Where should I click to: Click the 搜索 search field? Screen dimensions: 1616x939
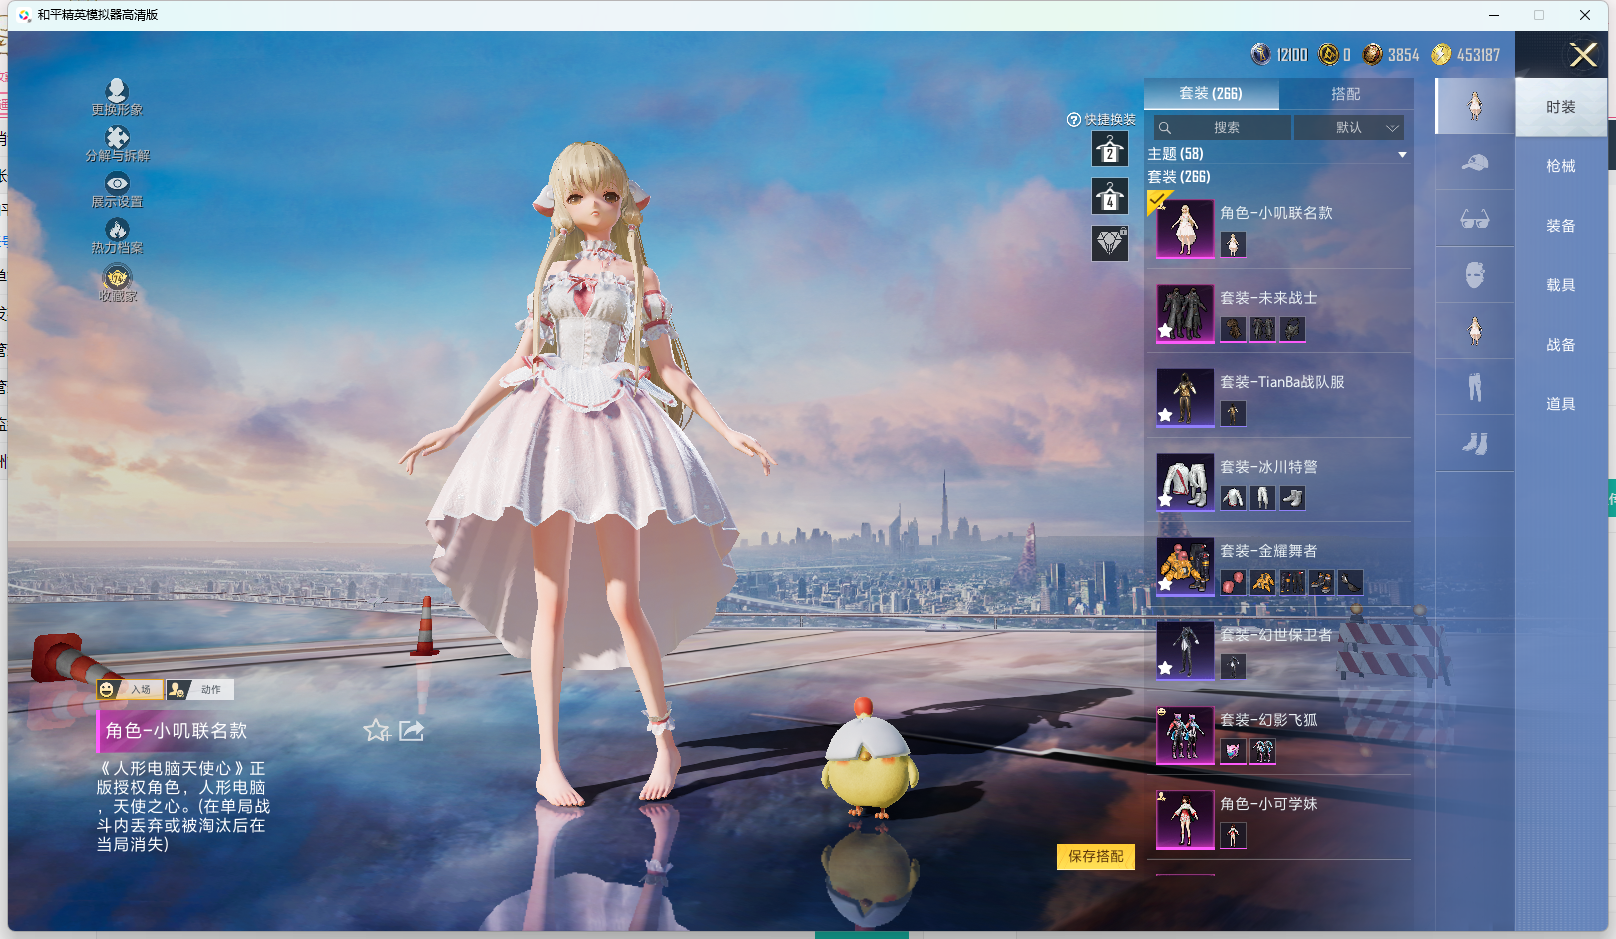(1225, 128)
